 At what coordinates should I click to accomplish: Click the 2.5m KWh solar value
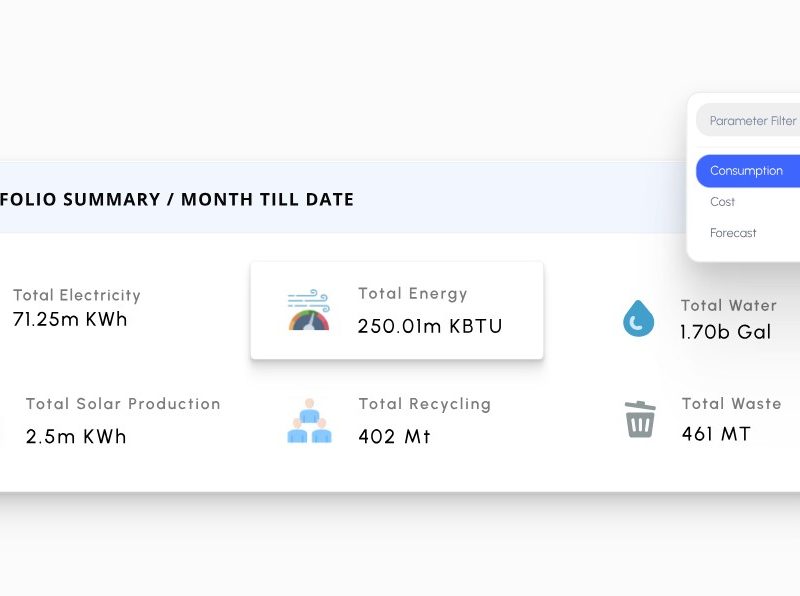click(77, 437)
